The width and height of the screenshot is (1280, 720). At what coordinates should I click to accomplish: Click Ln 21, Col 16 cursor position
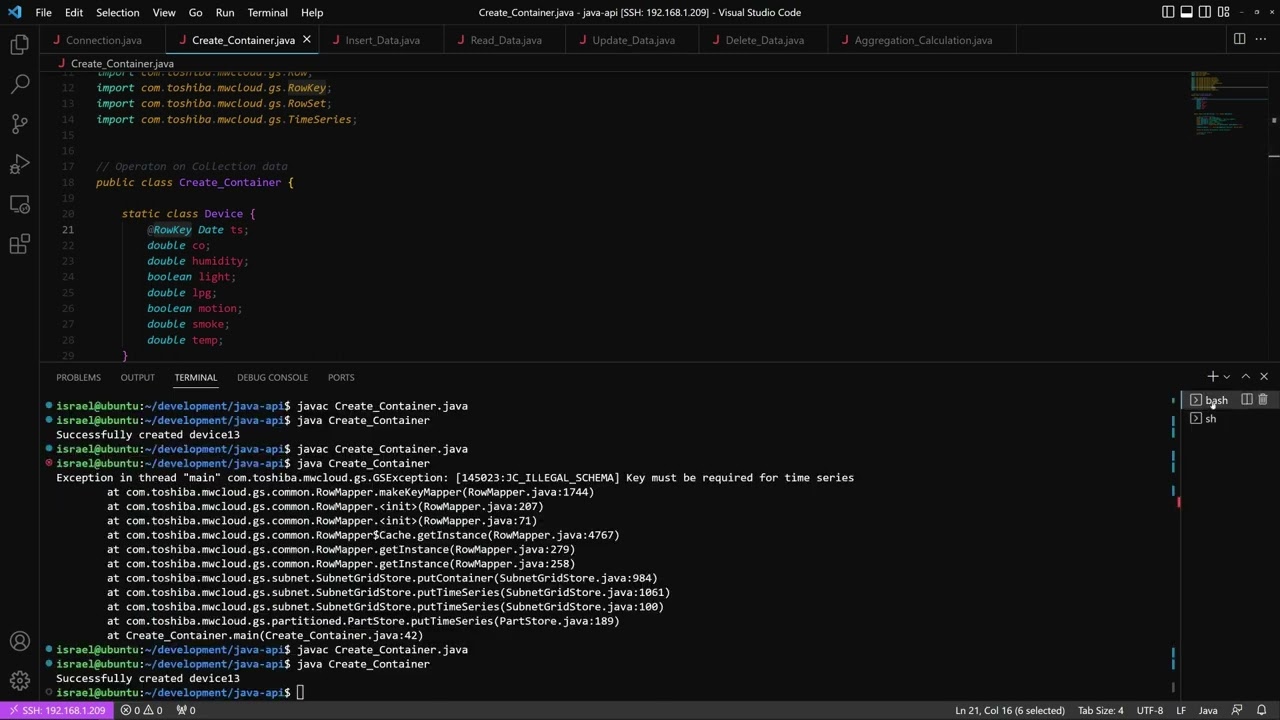click(1009, 710)
